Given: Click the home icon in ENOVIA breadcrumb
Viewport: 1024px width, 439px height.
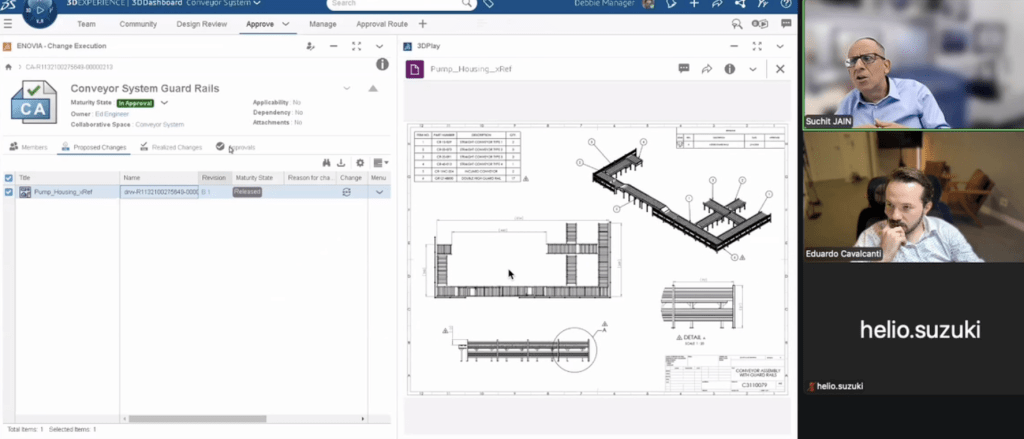Looking at the screenshot, I should coord(9,66).
